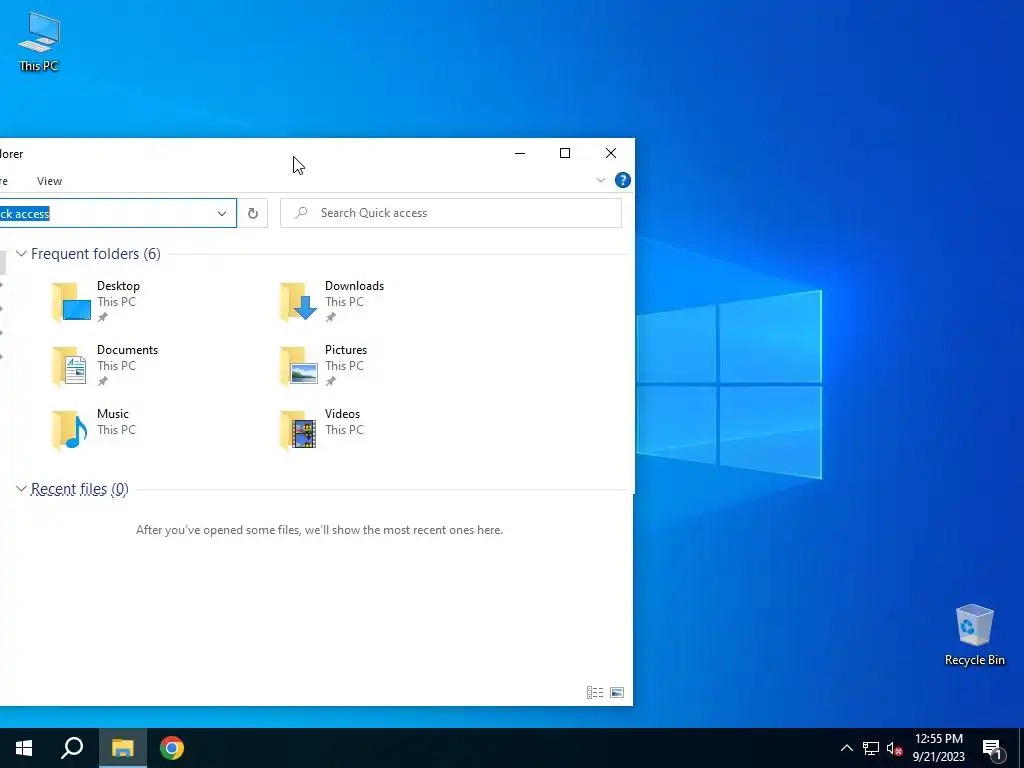
Task: Click the Downloads folder name label
Action: (355, 286)
